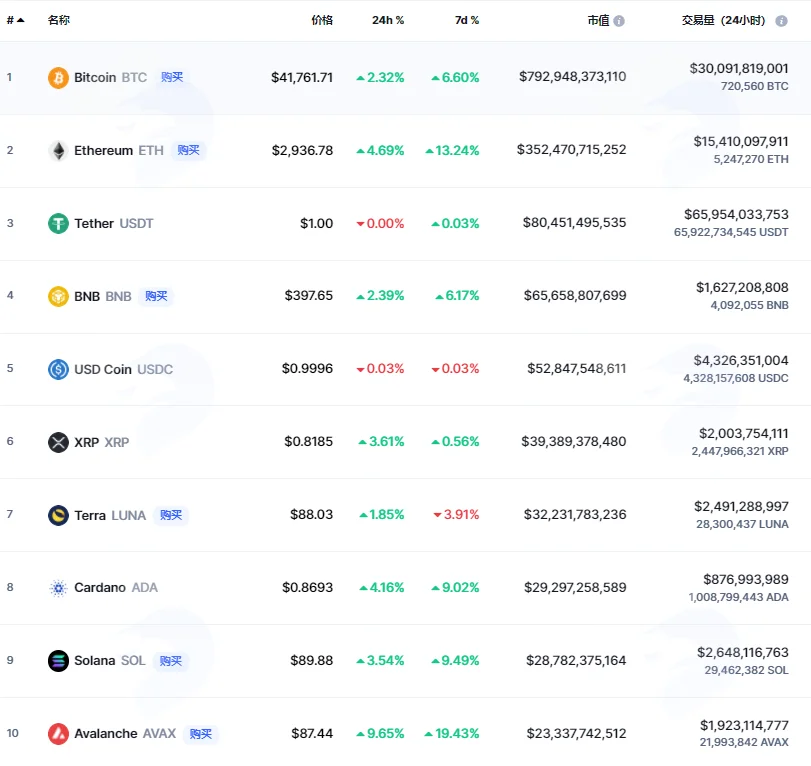The image size is (811, 766).
Task: Click the Tether green logo icon
Action: pos(58,223)
